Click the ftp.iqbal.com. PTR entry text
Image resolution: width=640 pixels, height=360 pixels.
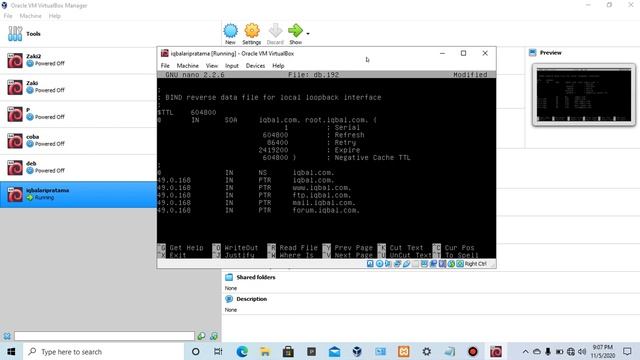click(322, 195)
